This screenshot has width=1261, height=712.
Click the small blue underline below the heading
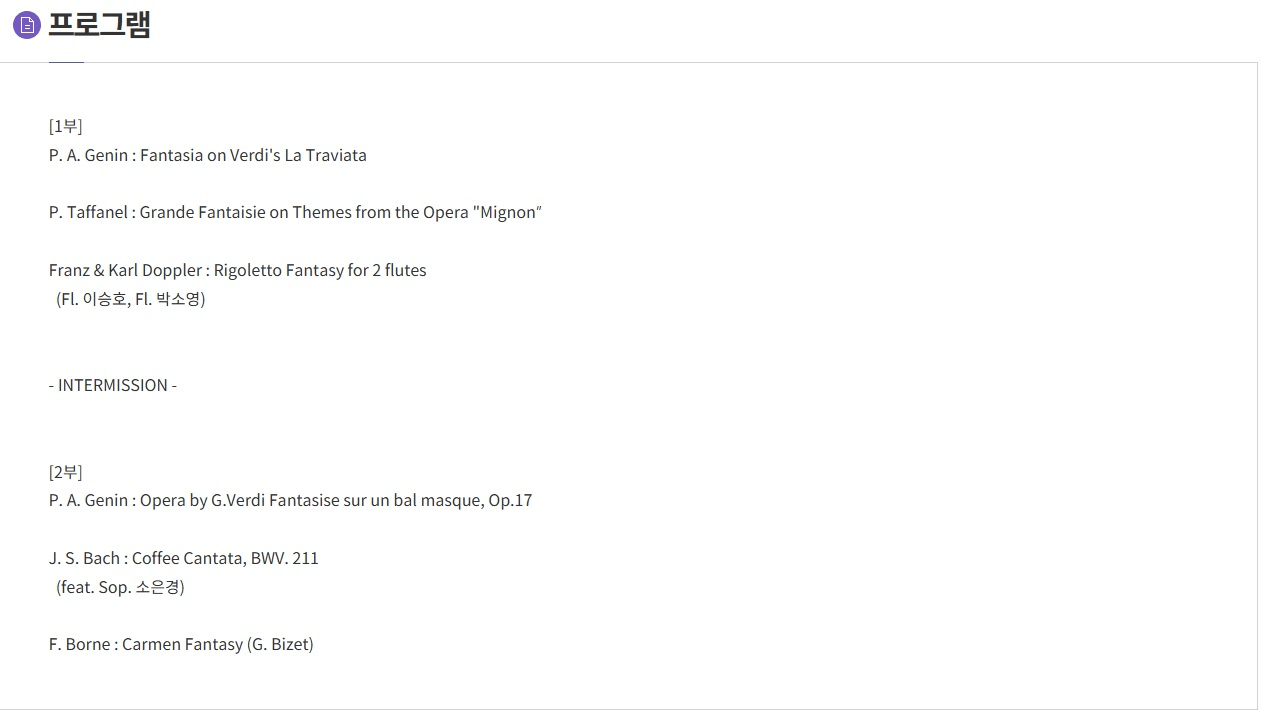(x=66, y=62)
